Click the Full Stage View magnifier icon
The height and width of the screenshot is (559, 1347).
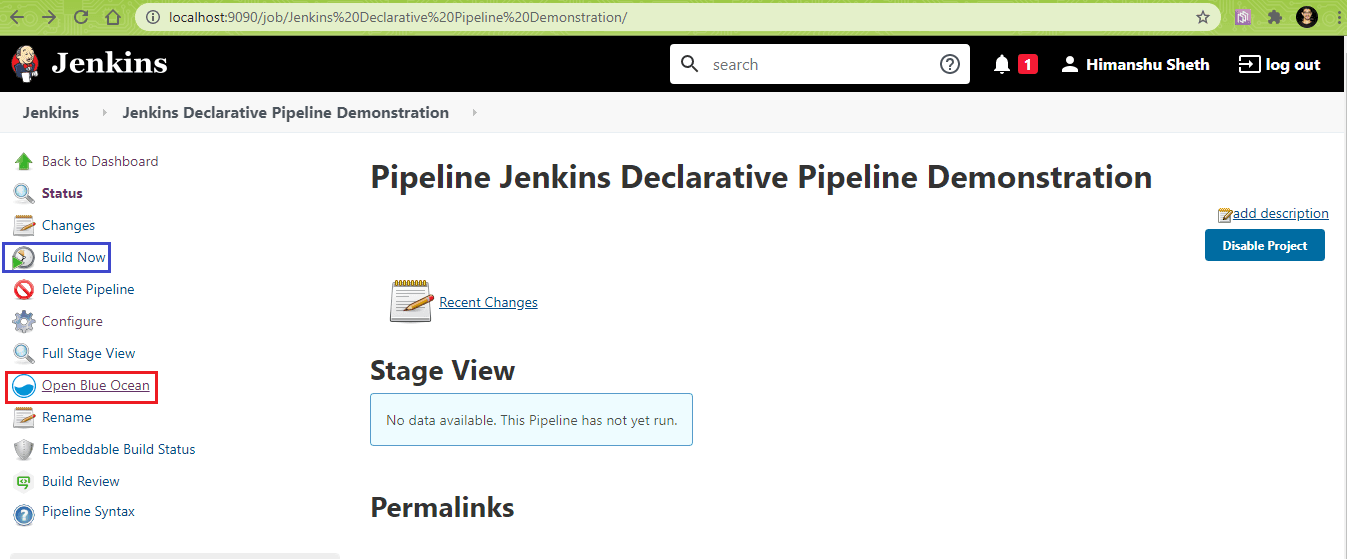(x=24, y=353)
